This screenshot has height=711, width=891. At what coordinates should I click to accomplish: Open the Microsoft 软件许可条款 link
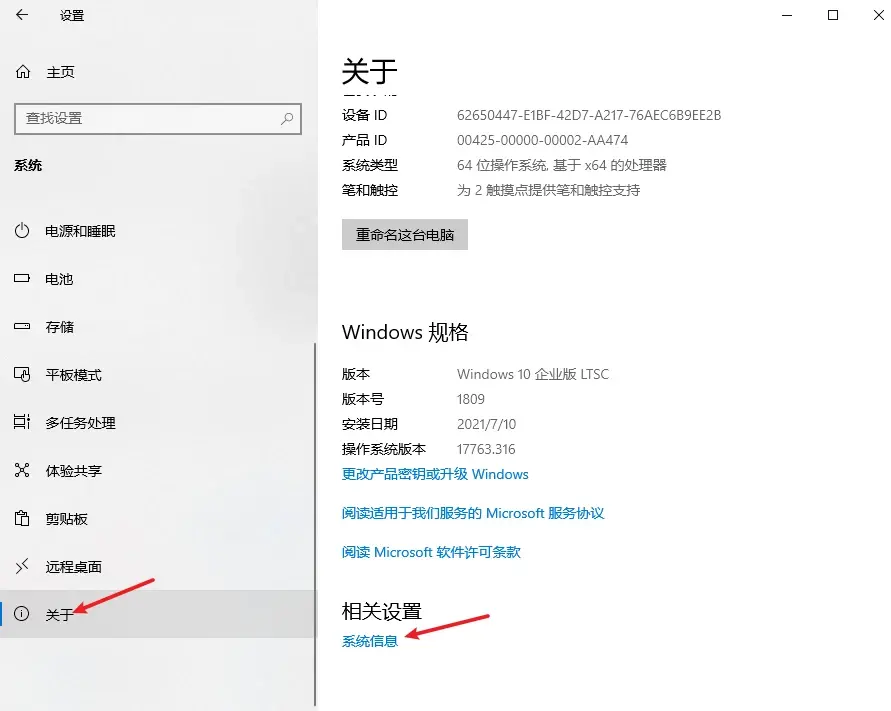point(430,551)
